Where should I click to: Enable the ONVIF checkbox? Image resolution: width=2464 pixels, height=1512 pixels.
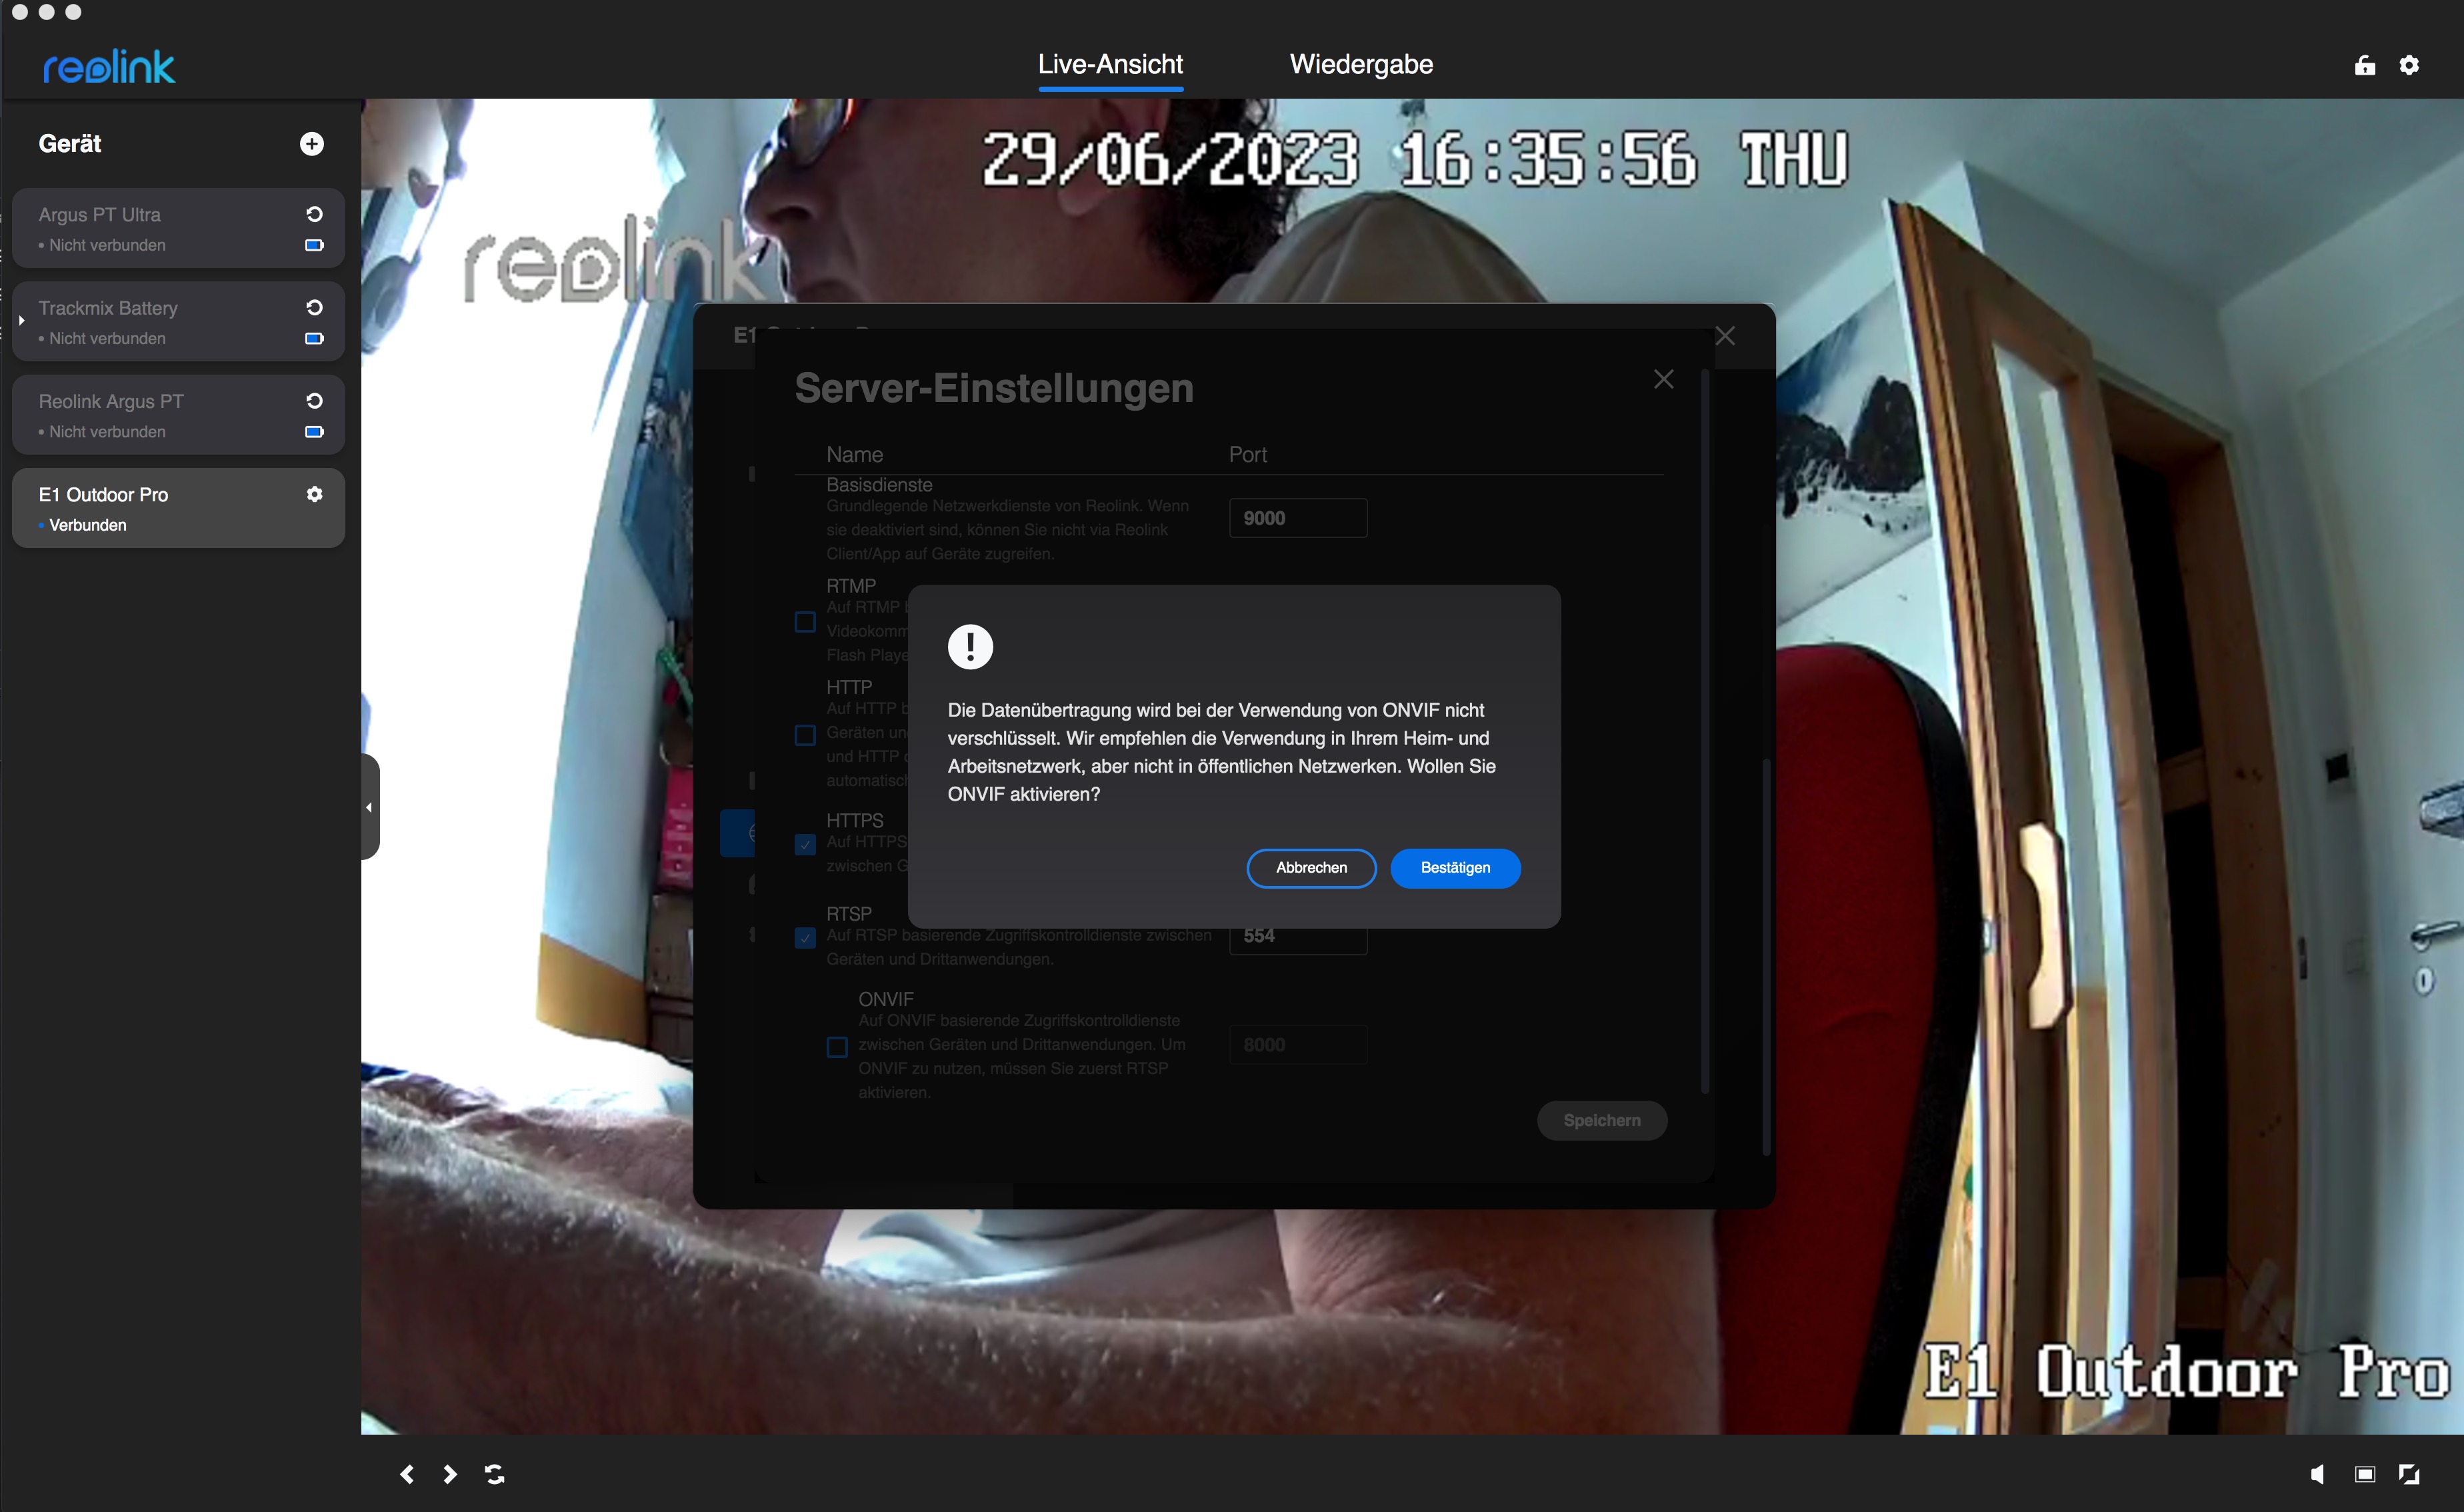[837, 1046]
